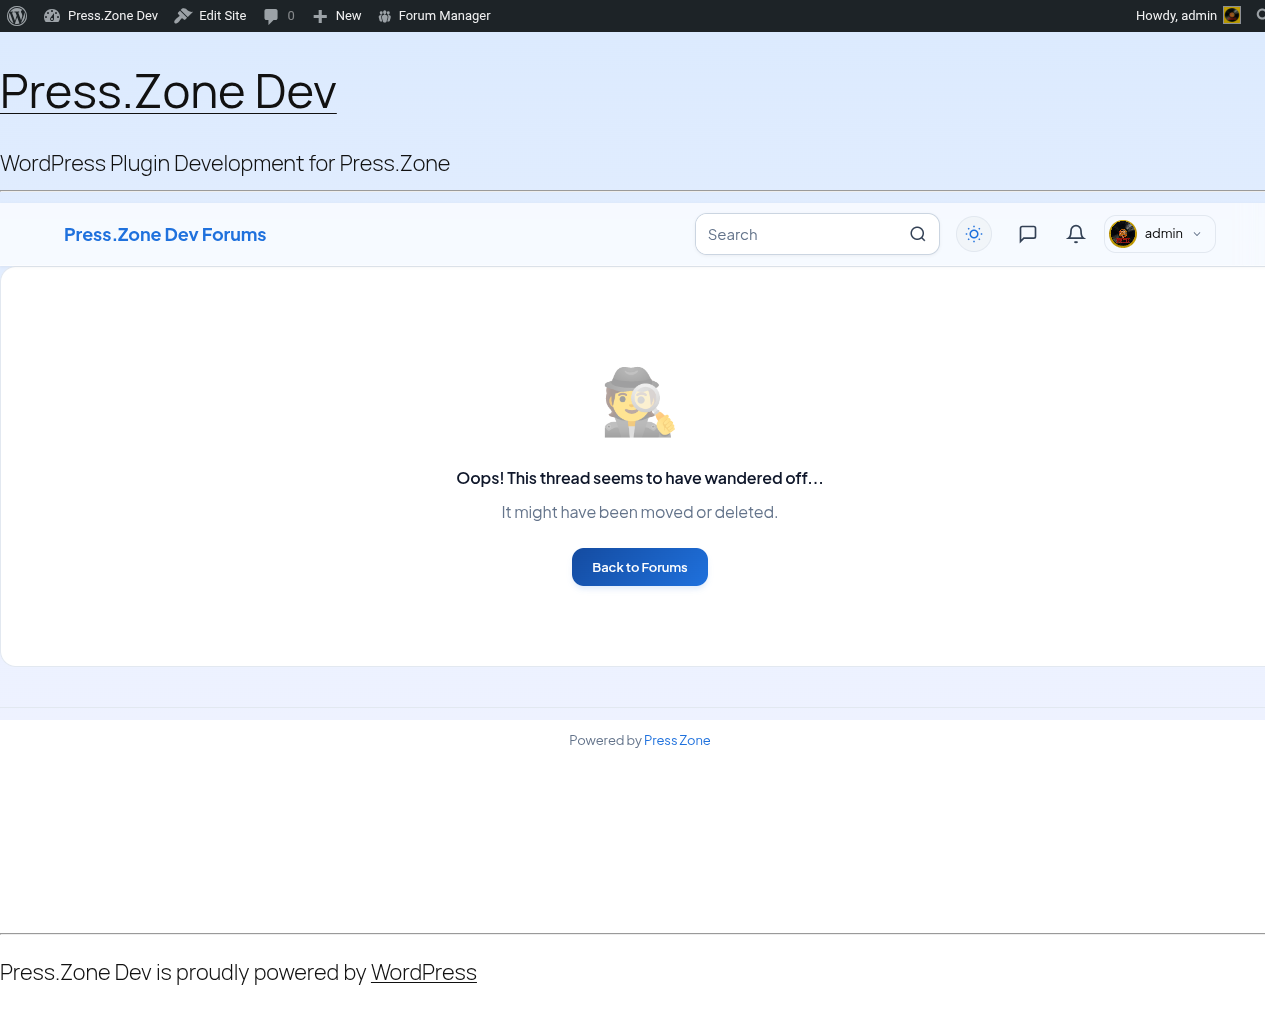Click 'Oops! This thread seems to have wandered off...' text
Image resolution: width=1265 pixels, height=1009 pixels.
[640, 478]
